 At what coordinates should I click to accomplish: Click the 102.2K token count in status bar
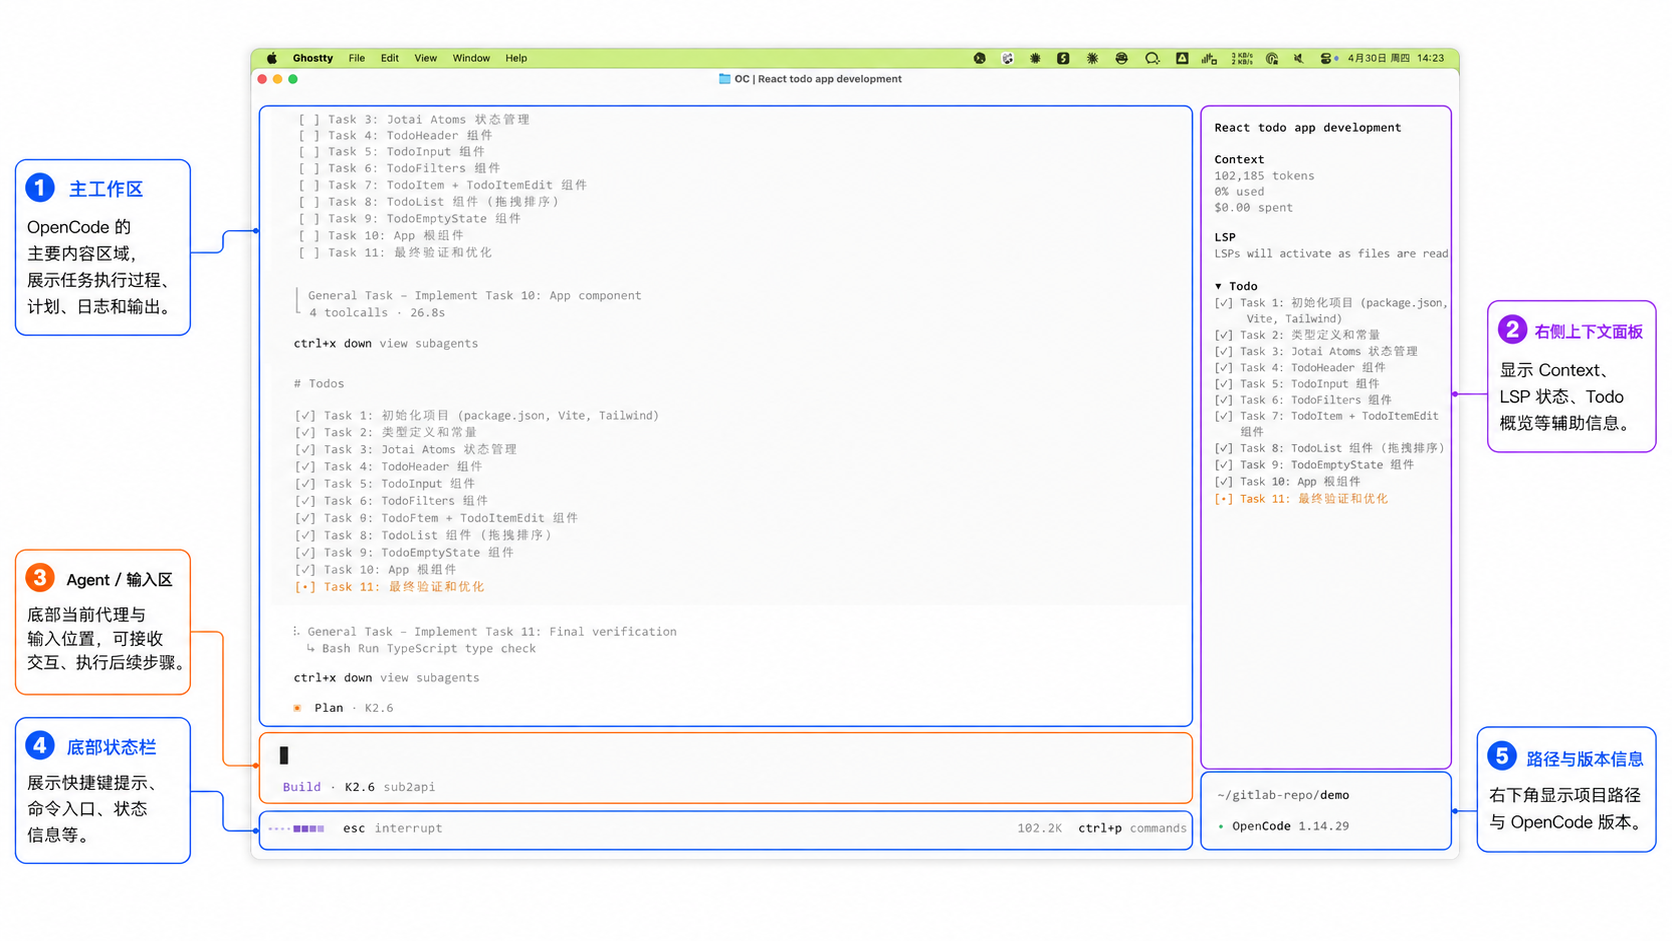coord(1040,828)
